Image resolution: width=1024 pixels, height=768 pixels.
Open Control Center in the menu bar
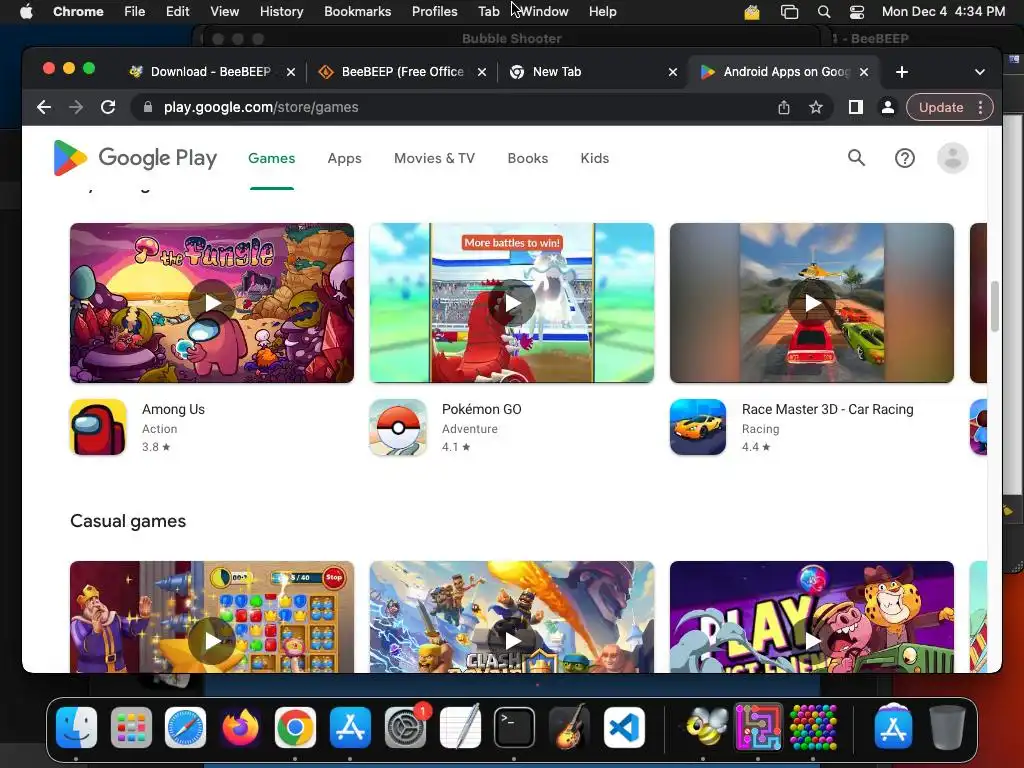coord(857,12)
